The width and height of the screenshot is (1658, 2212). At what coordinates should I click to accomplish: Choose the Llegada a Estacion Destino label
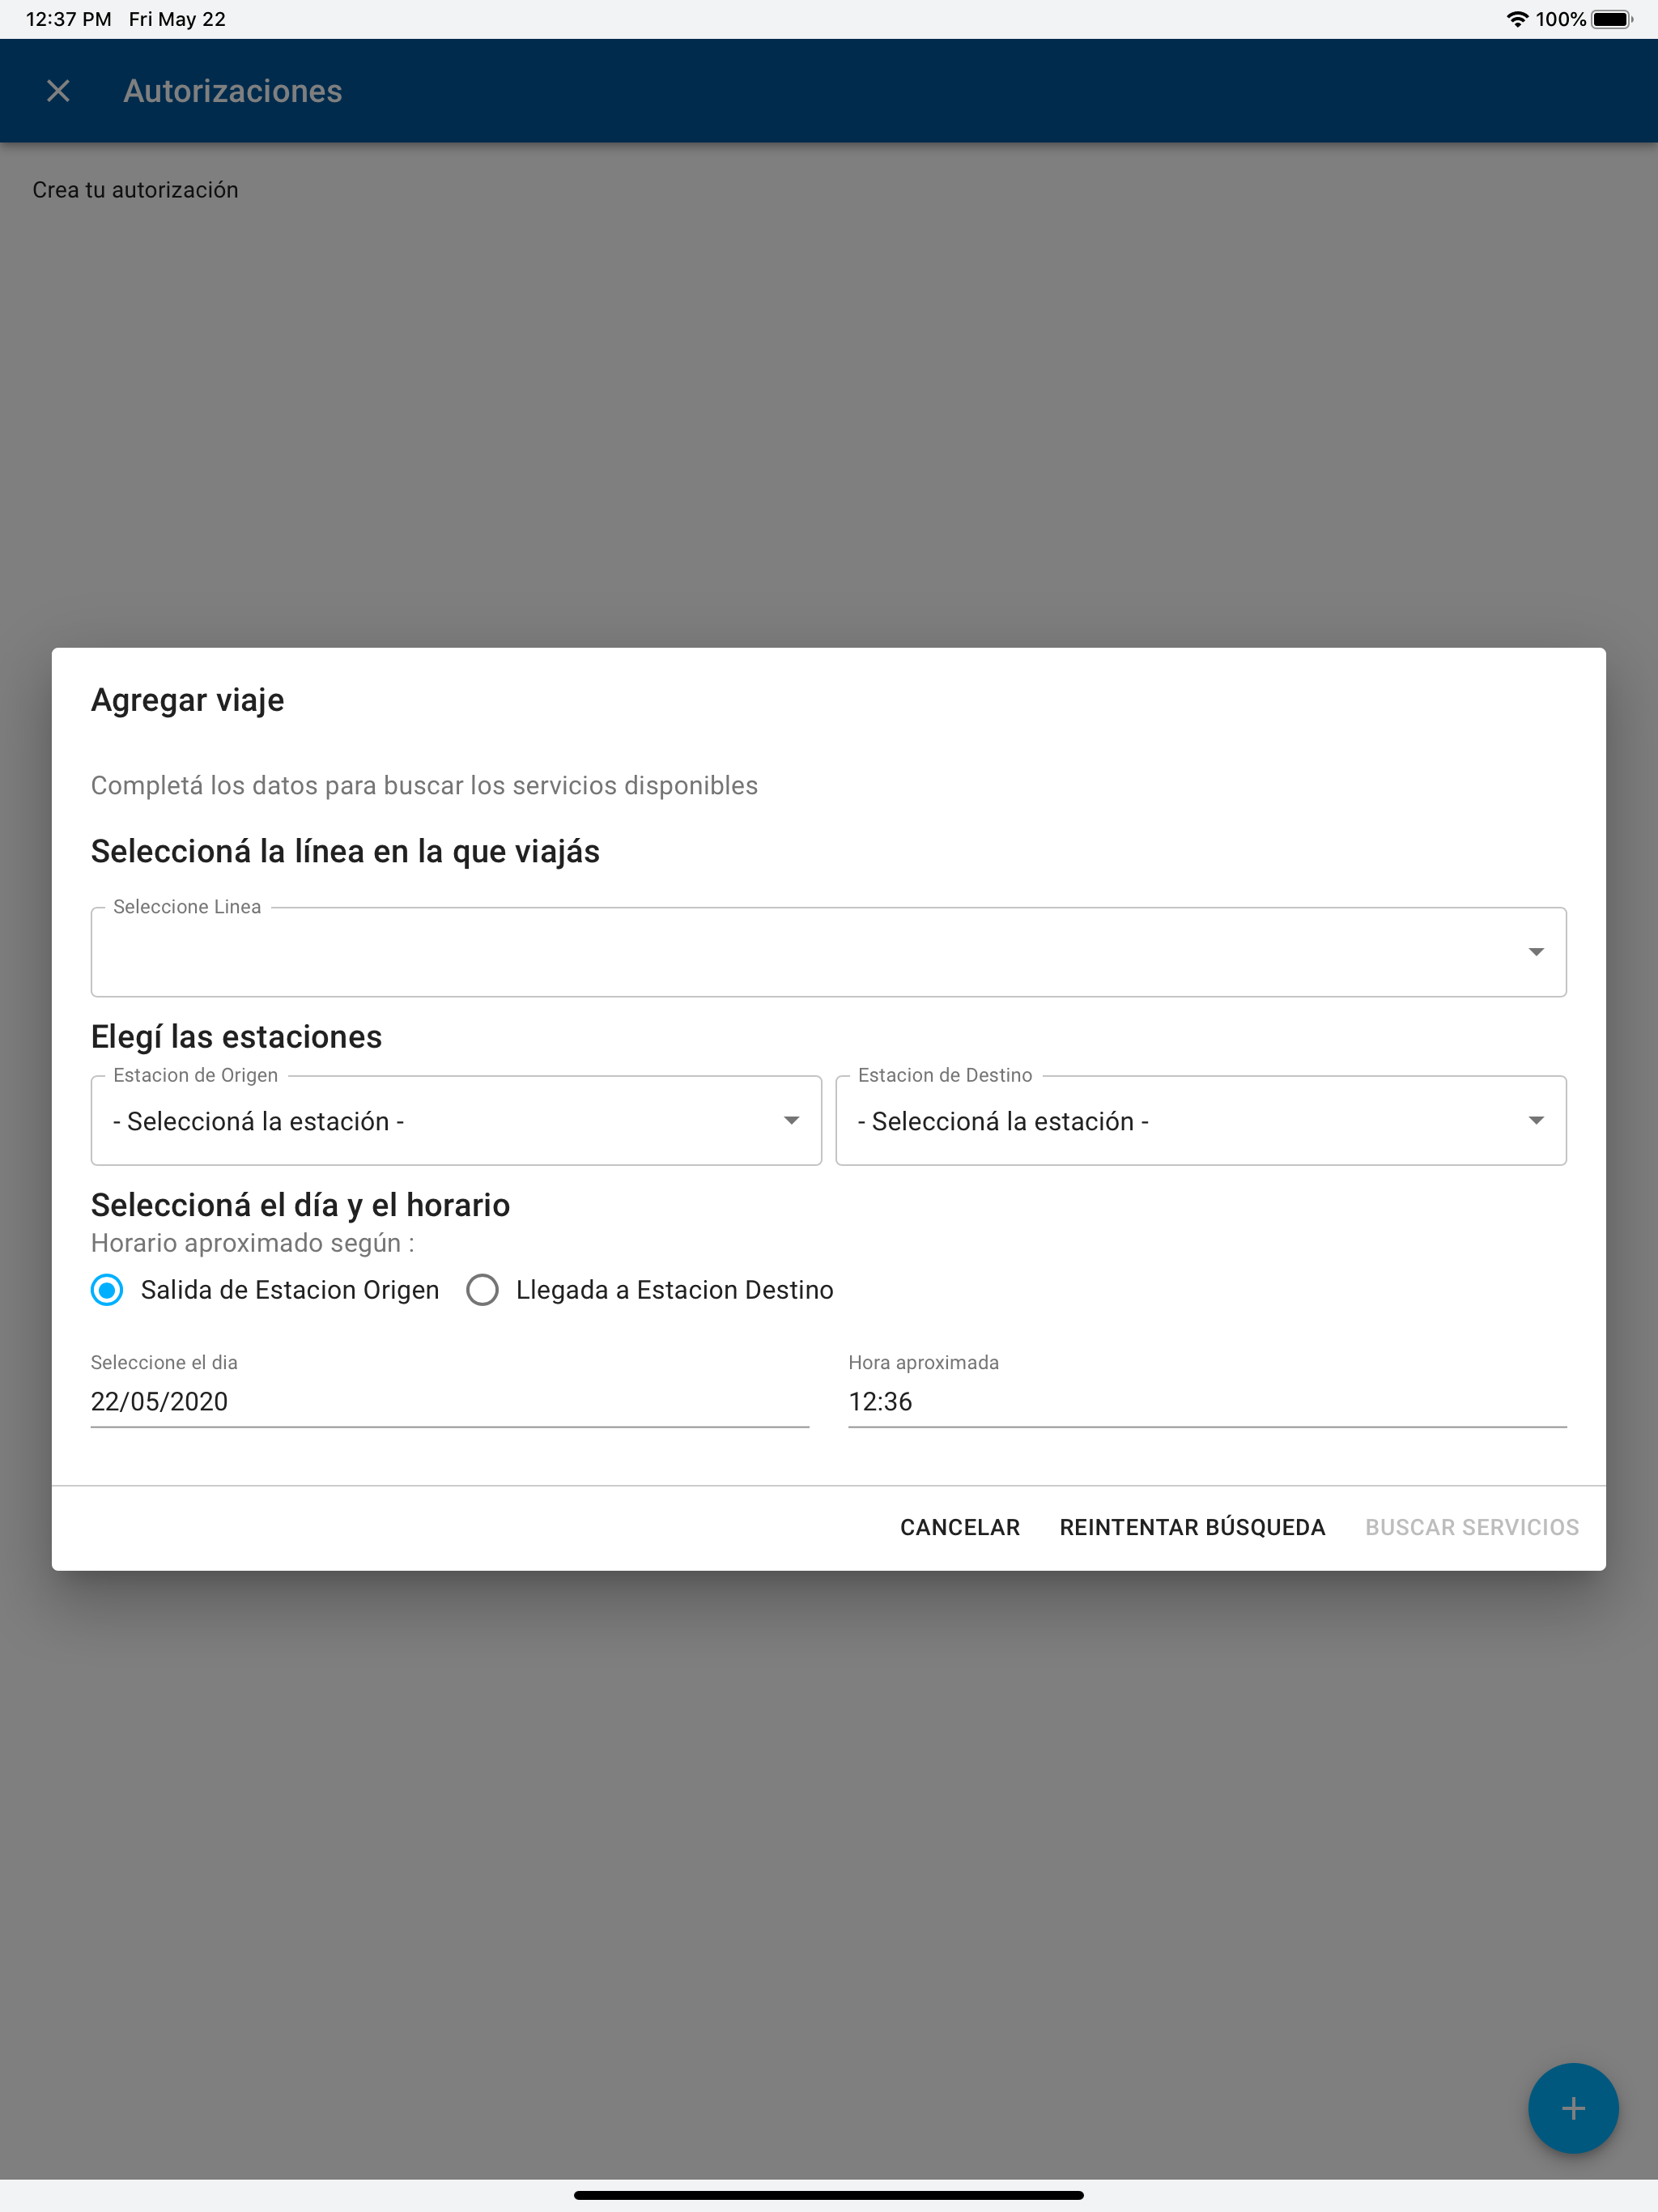tap(675, 1290)
